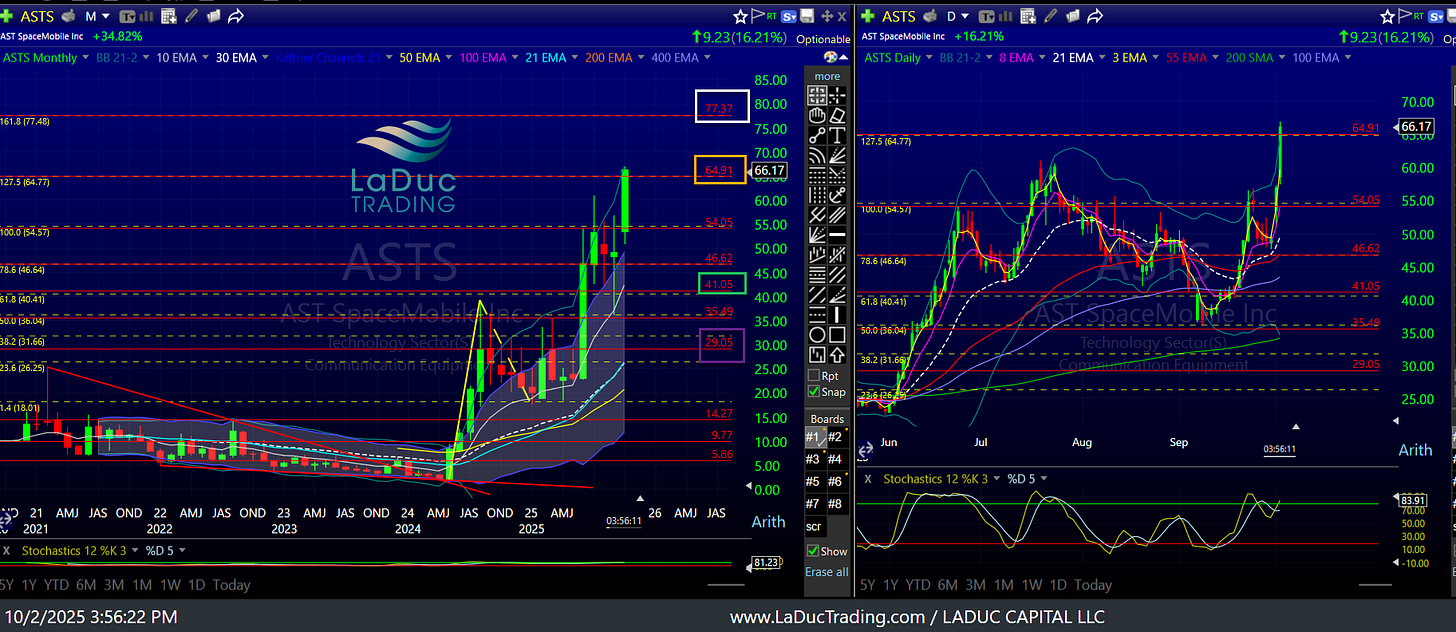The image size is (1456, 632).
Task: Click more above the drawing tools
Action: click(x=827, y=76)
